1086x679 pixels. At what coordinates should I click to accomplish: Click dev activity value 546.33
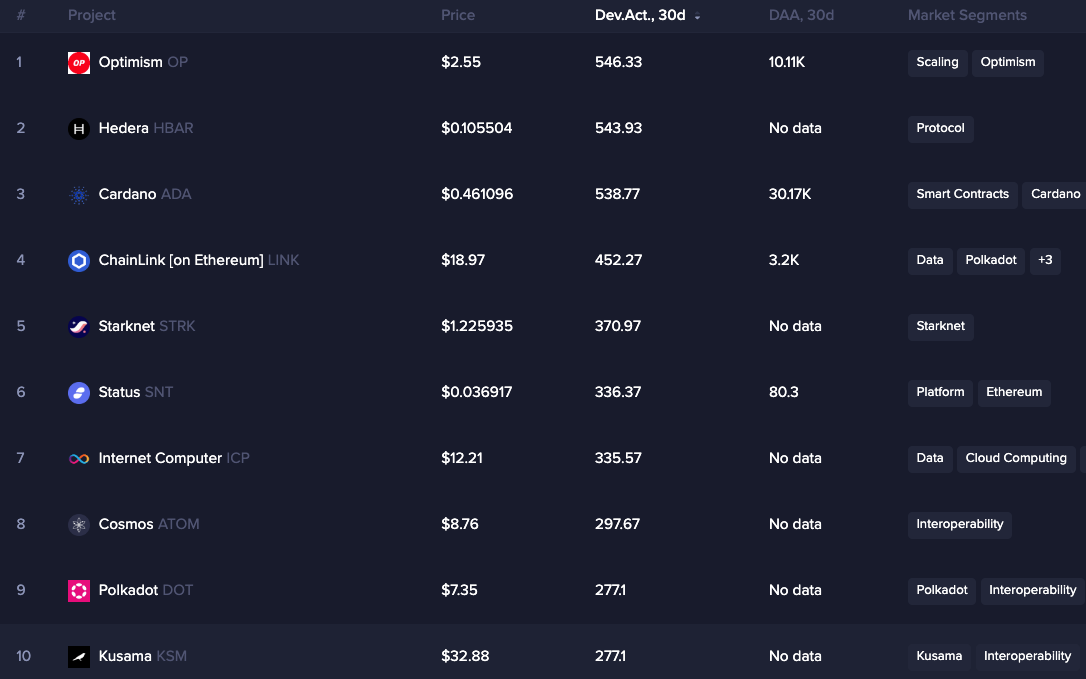(x=618, y=62)
